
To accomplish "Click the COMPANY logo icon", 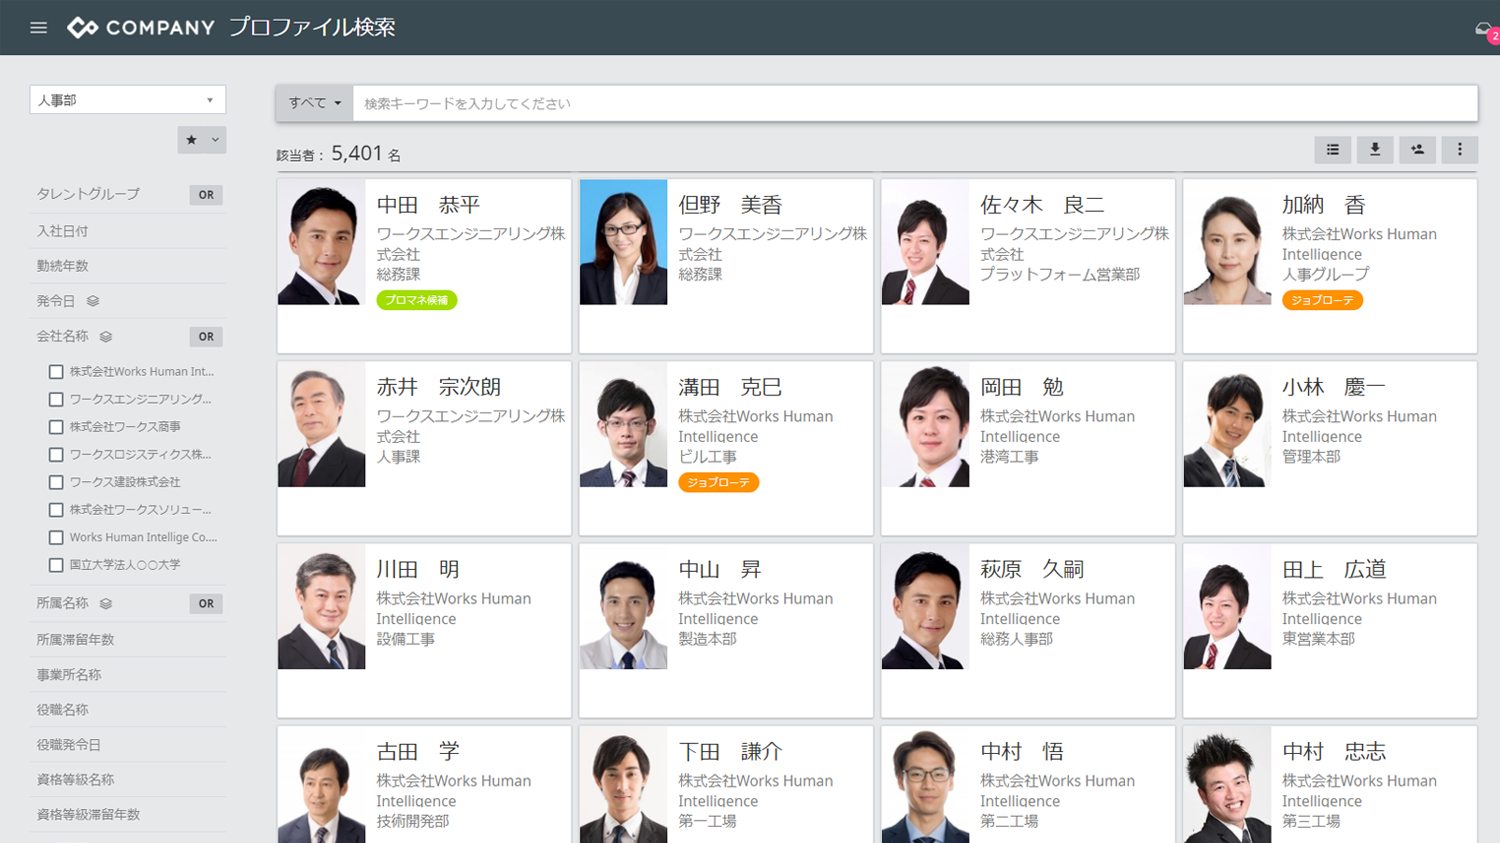I will tap(83, 27).
